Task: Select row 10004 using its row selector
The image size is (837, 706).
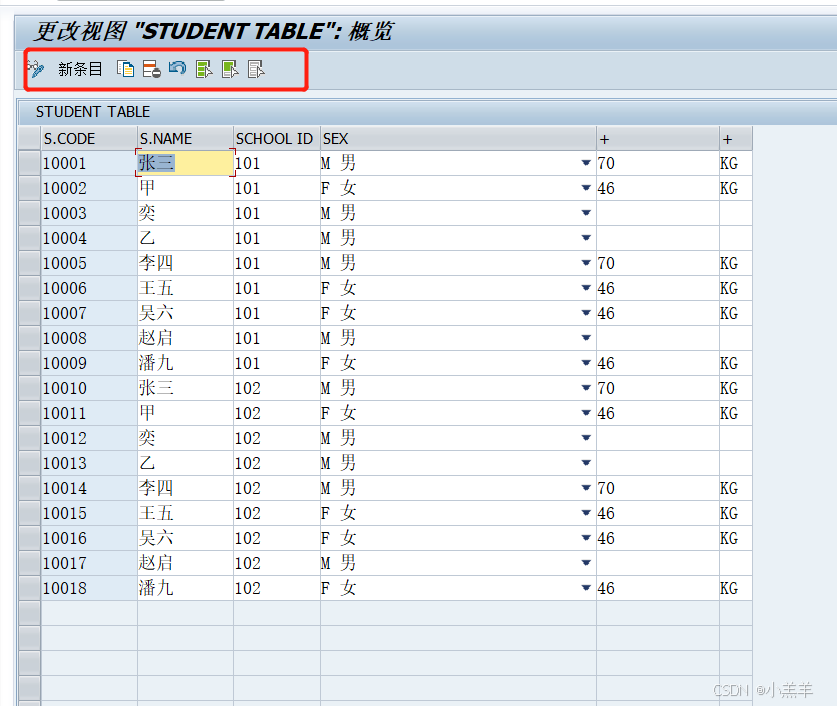Action: [x=29, y=238]
